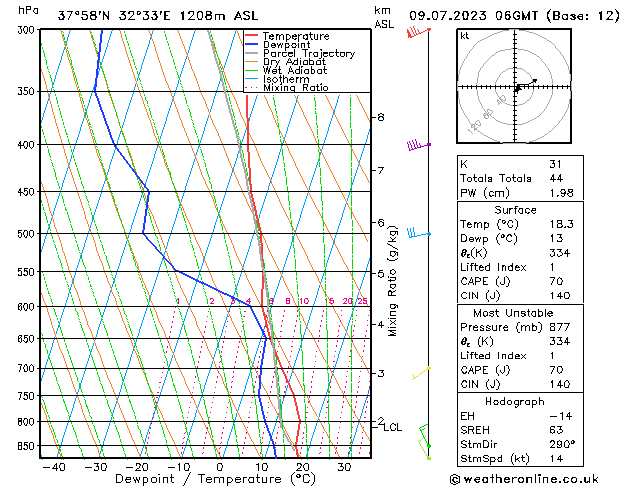Screen dimensions: 629x486
Task: Click the '-40' temperature axis tick
Action: tap(53, 467)
